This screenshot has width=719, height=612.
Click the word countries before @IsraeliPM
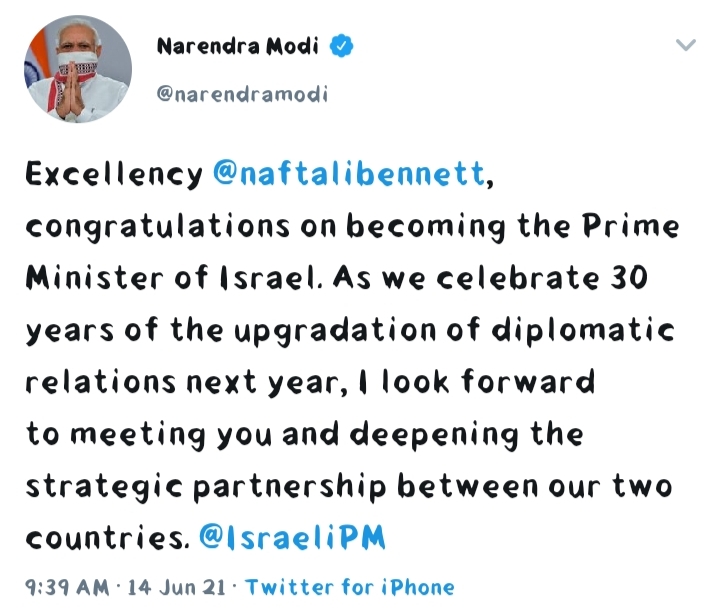tap(108, 537)
